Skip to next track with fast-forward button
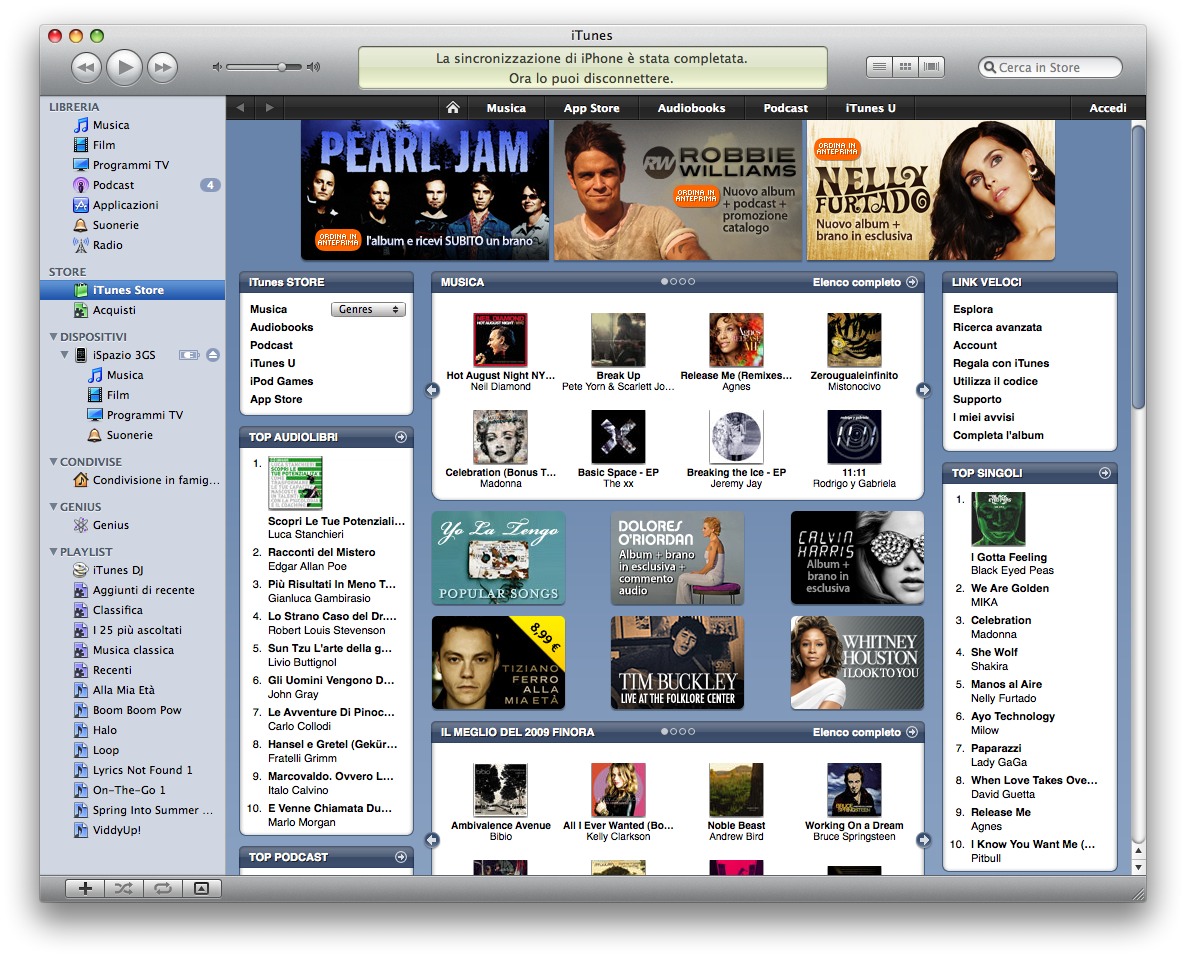1186x957 pixels. [163, 67]
